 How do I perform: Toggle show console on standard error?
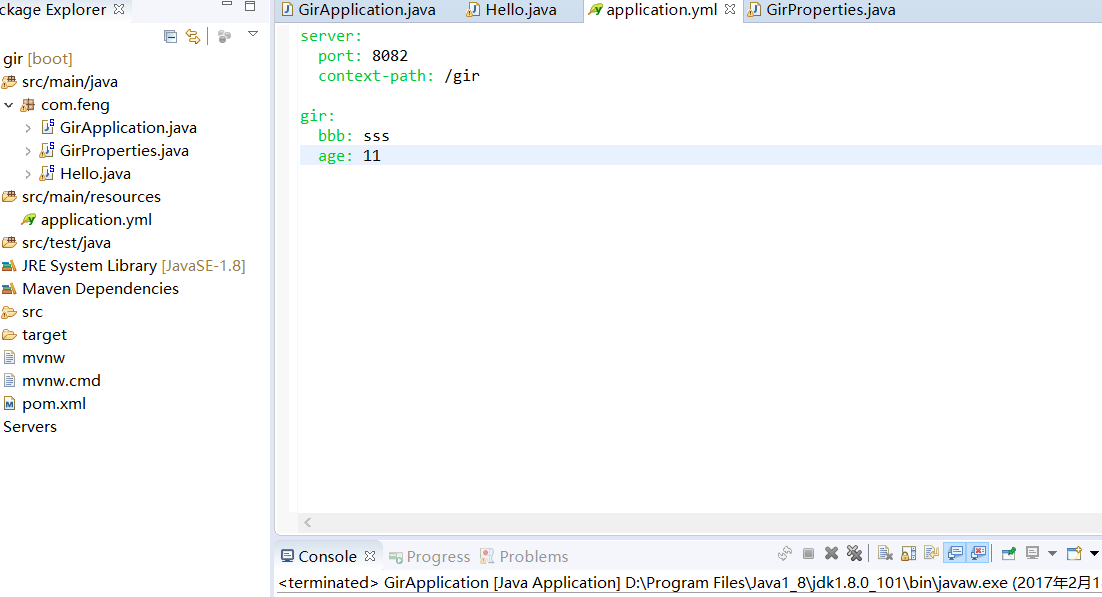click(978, 553)
